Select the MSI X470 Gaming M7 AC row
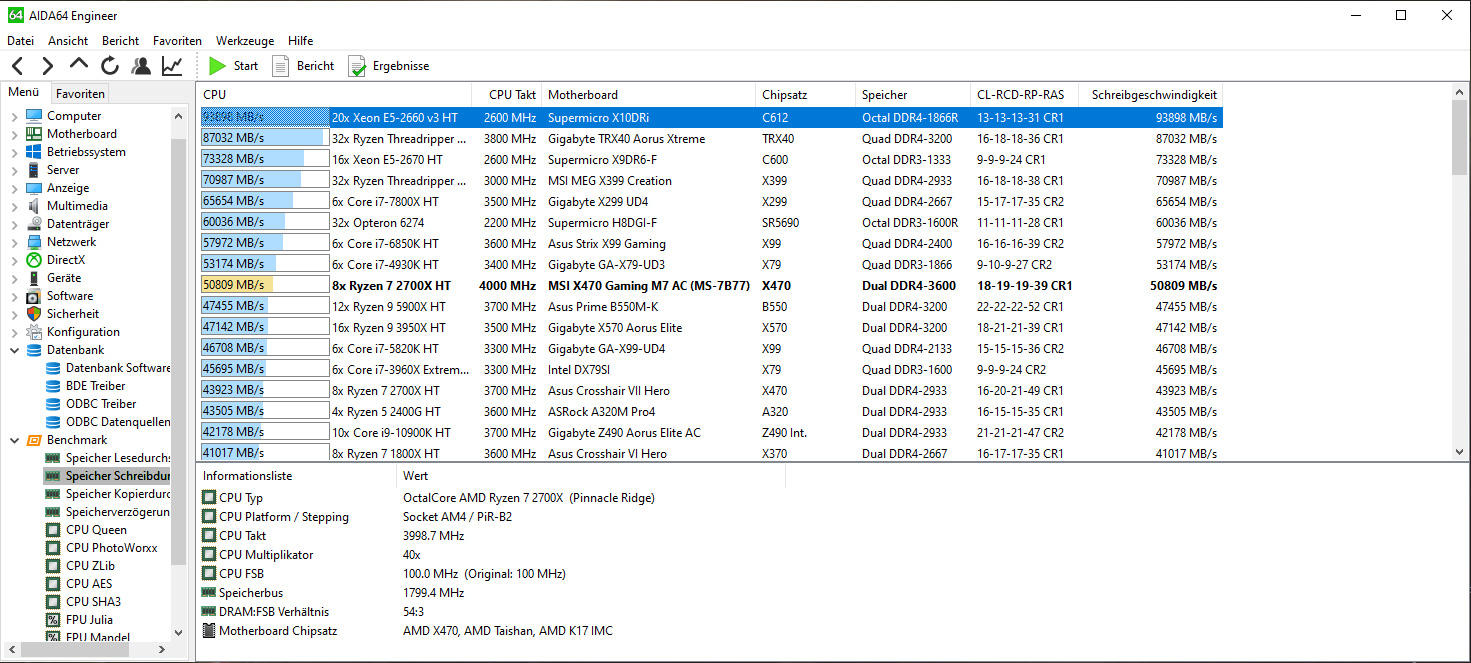 point(710,286)
